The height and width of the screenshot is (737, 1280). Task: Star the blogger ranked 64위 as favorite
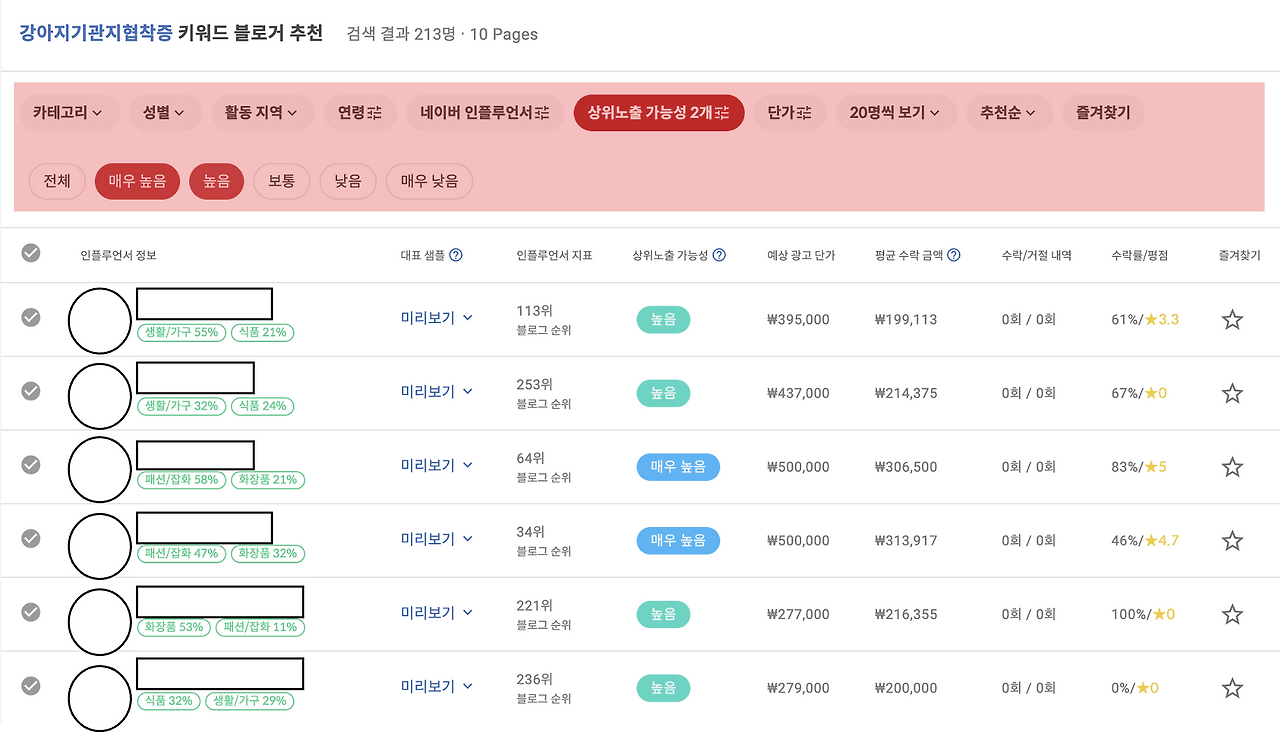(1232, 466)
